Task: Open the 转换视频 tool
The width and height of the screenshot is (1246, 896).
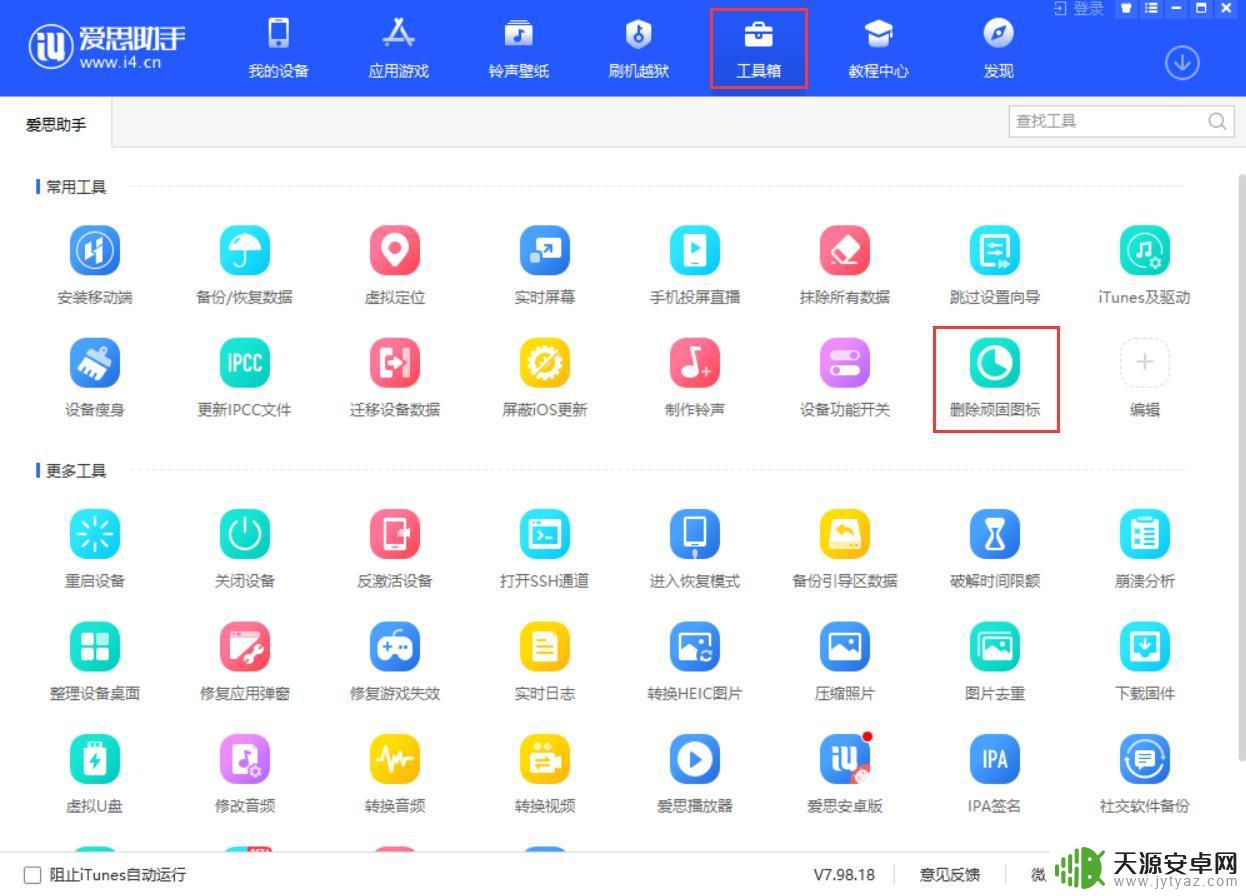Action: click(x=545, y=759)
